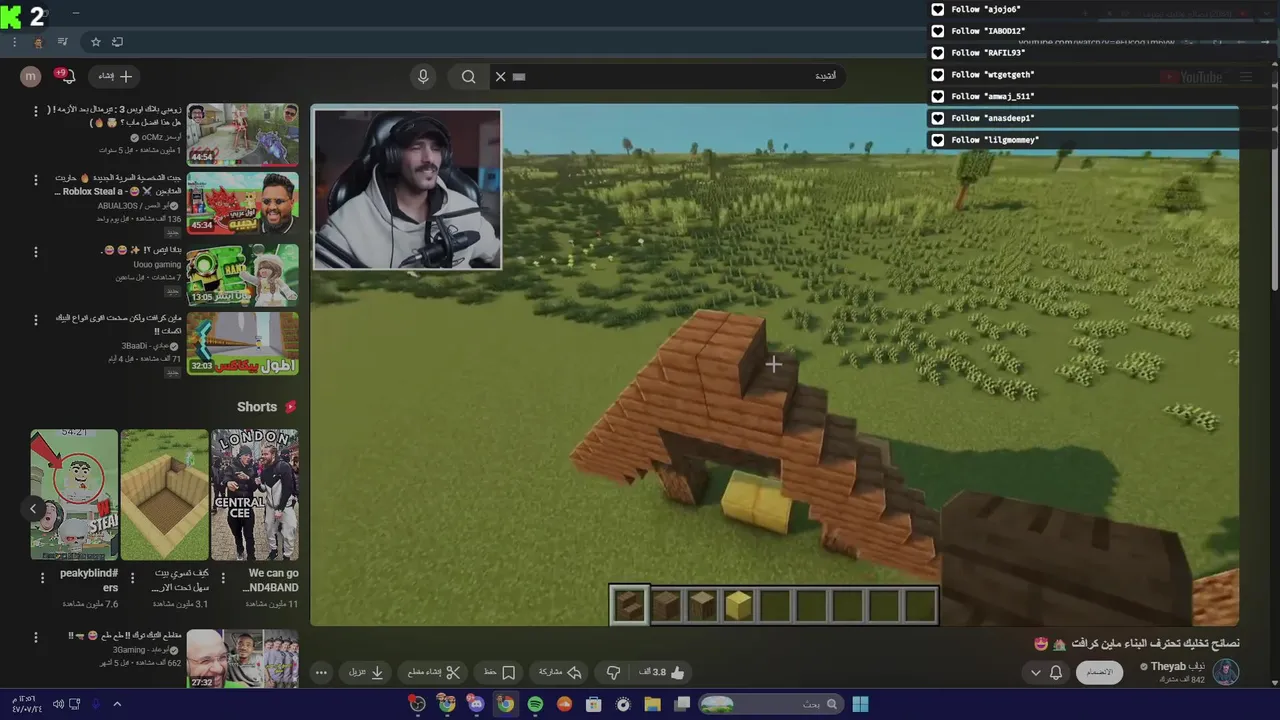Open the 44:54 zombie video thumbnail
Image resolution: width=1280 pixels, height=720 pixels.
(x=242, y=134)
